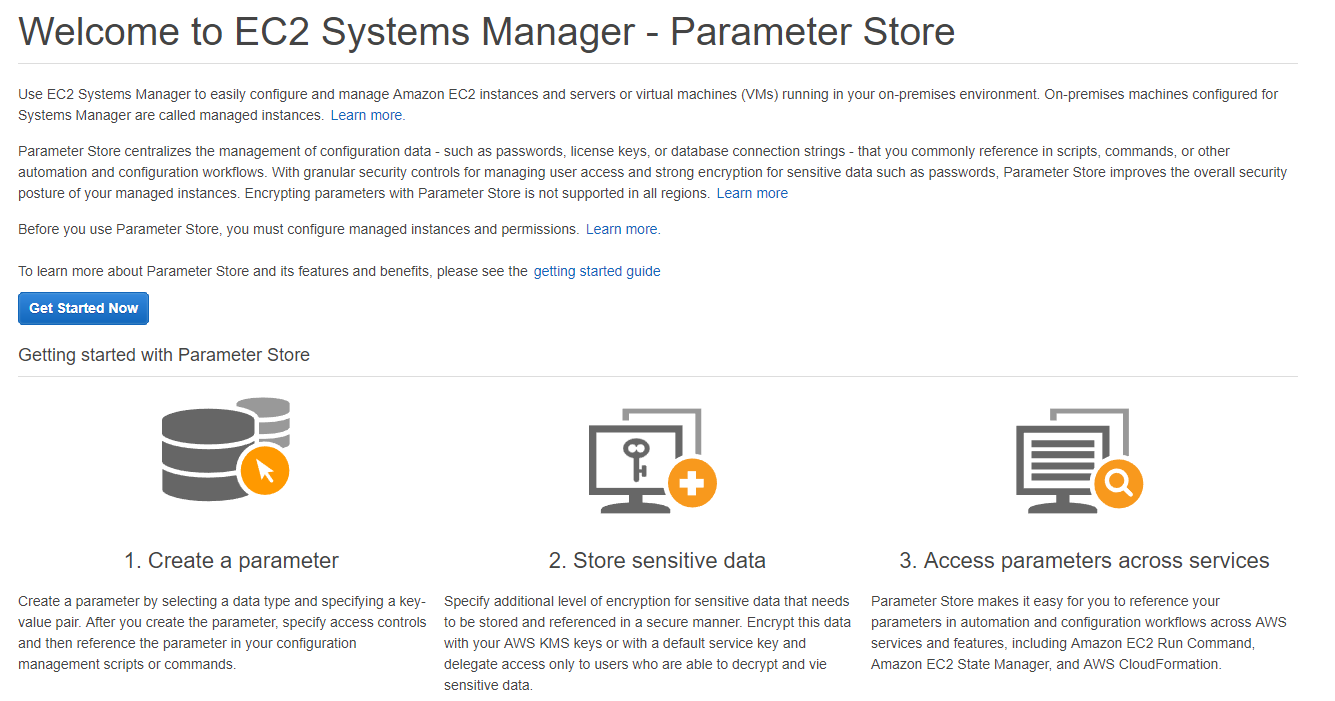Open Learn more link about encryption regions
The height and width of the screenshot is (701, 1335).
(752, 193)
